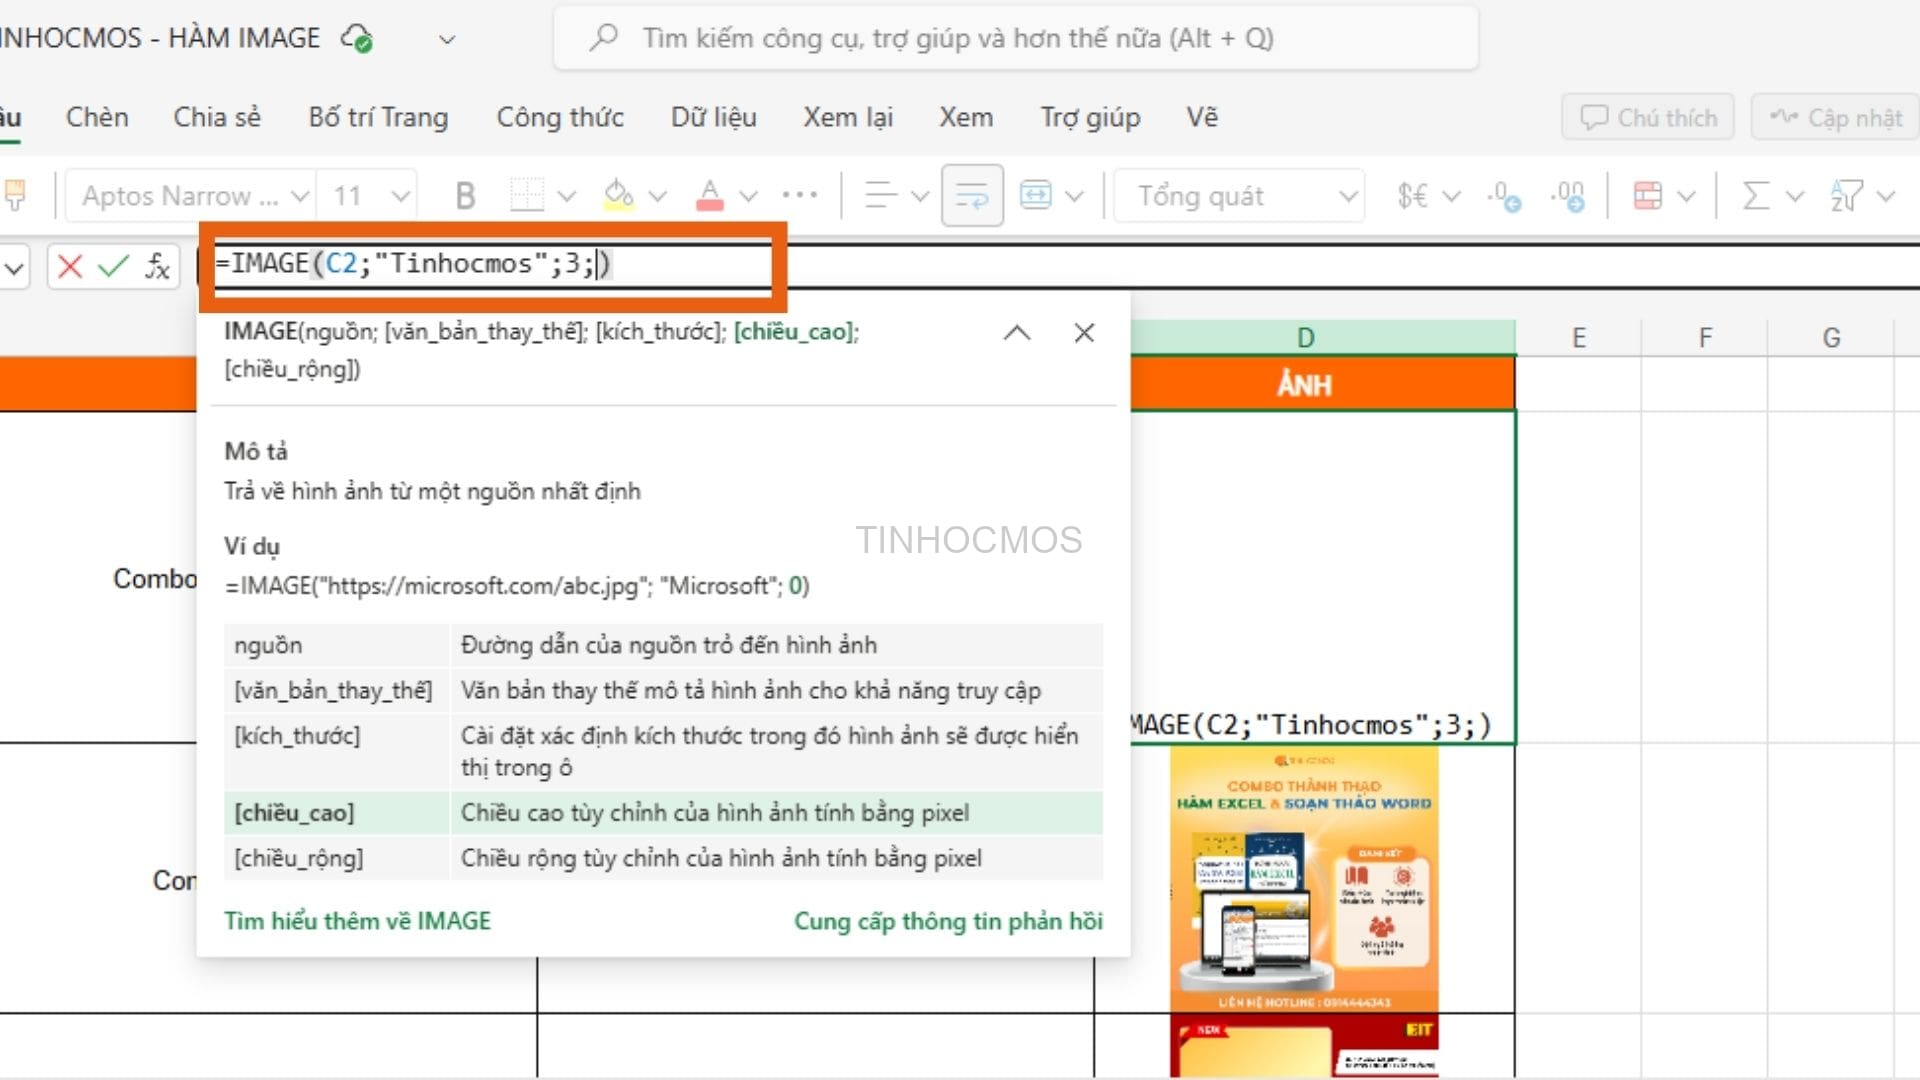Open the More options ellipsis

click(x=800, y=196)
